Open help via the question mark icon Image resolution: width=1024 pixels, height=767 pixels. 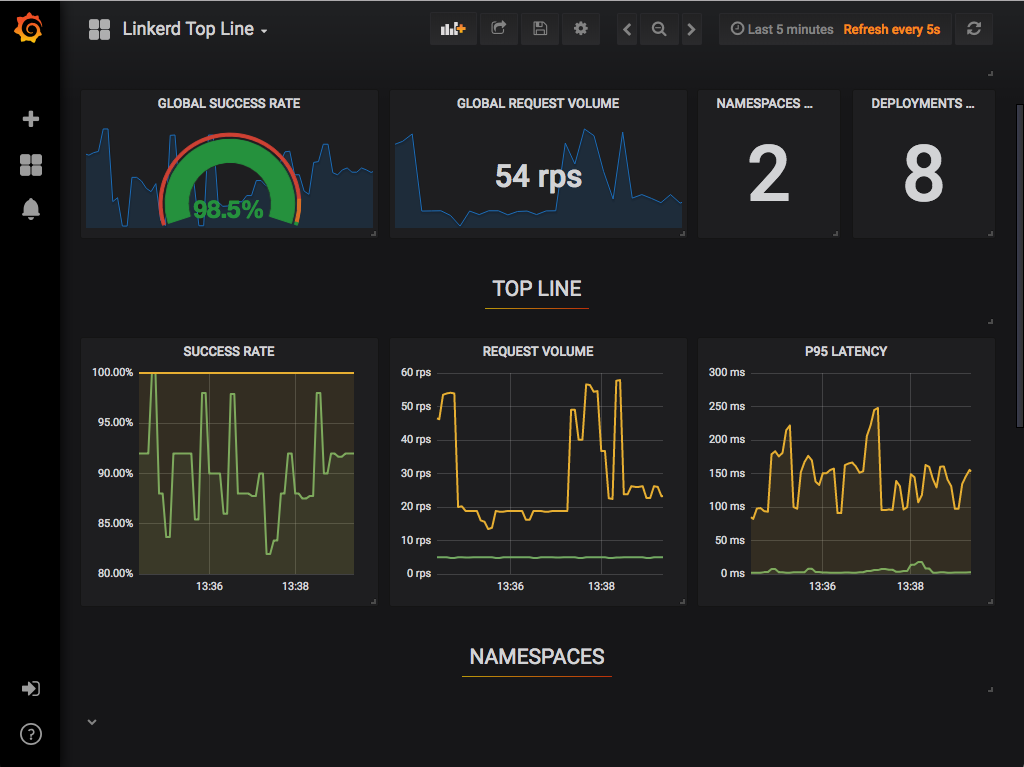click(30, 734)
